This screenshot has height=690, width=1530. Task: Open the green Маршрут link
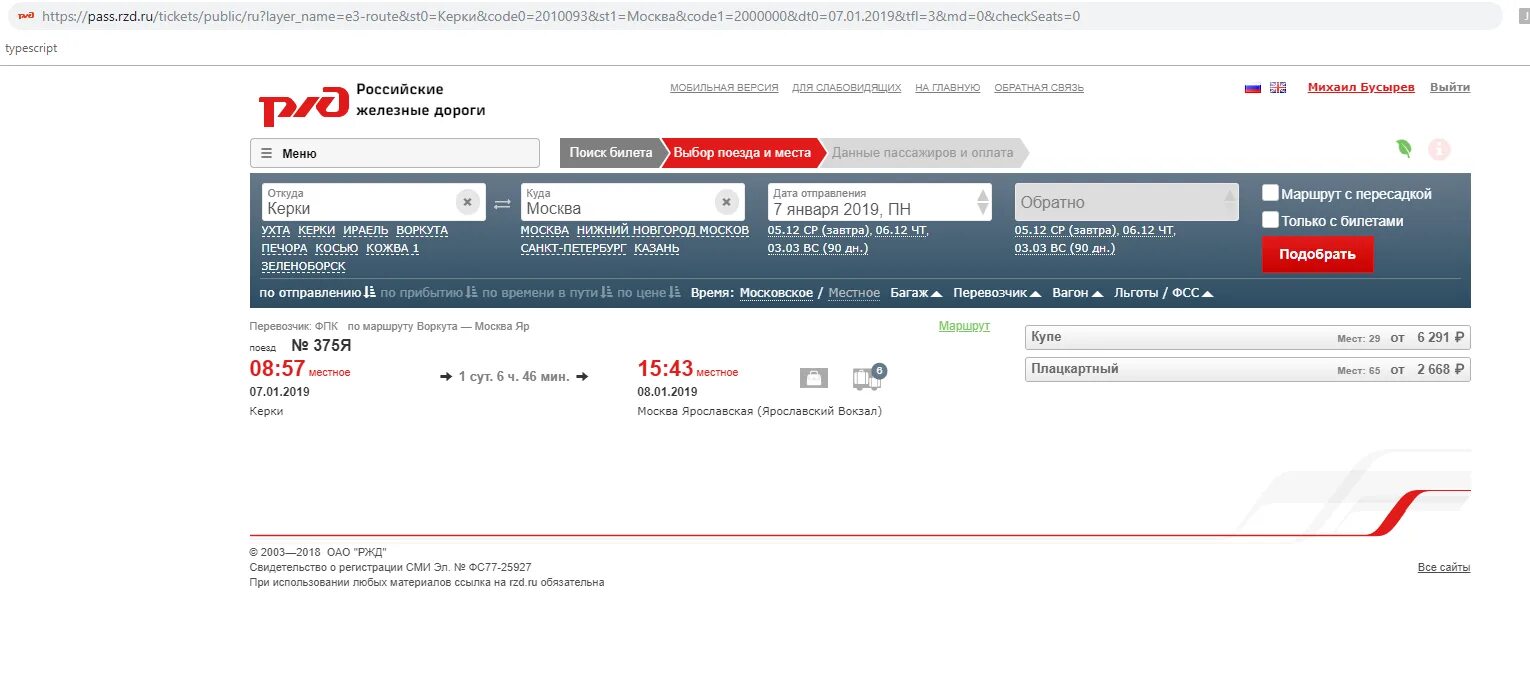coord(964,326)
